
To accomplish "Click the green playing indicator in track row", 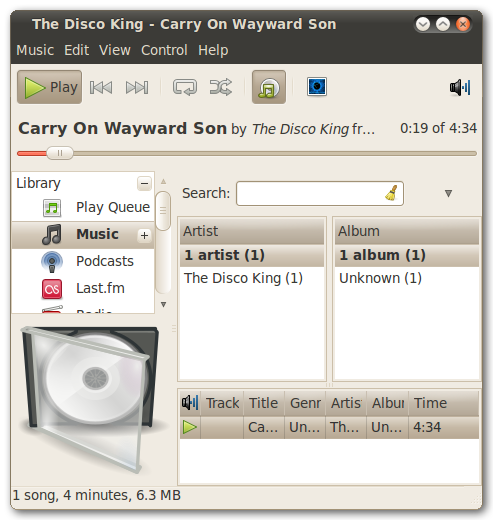I will (190, 427).
